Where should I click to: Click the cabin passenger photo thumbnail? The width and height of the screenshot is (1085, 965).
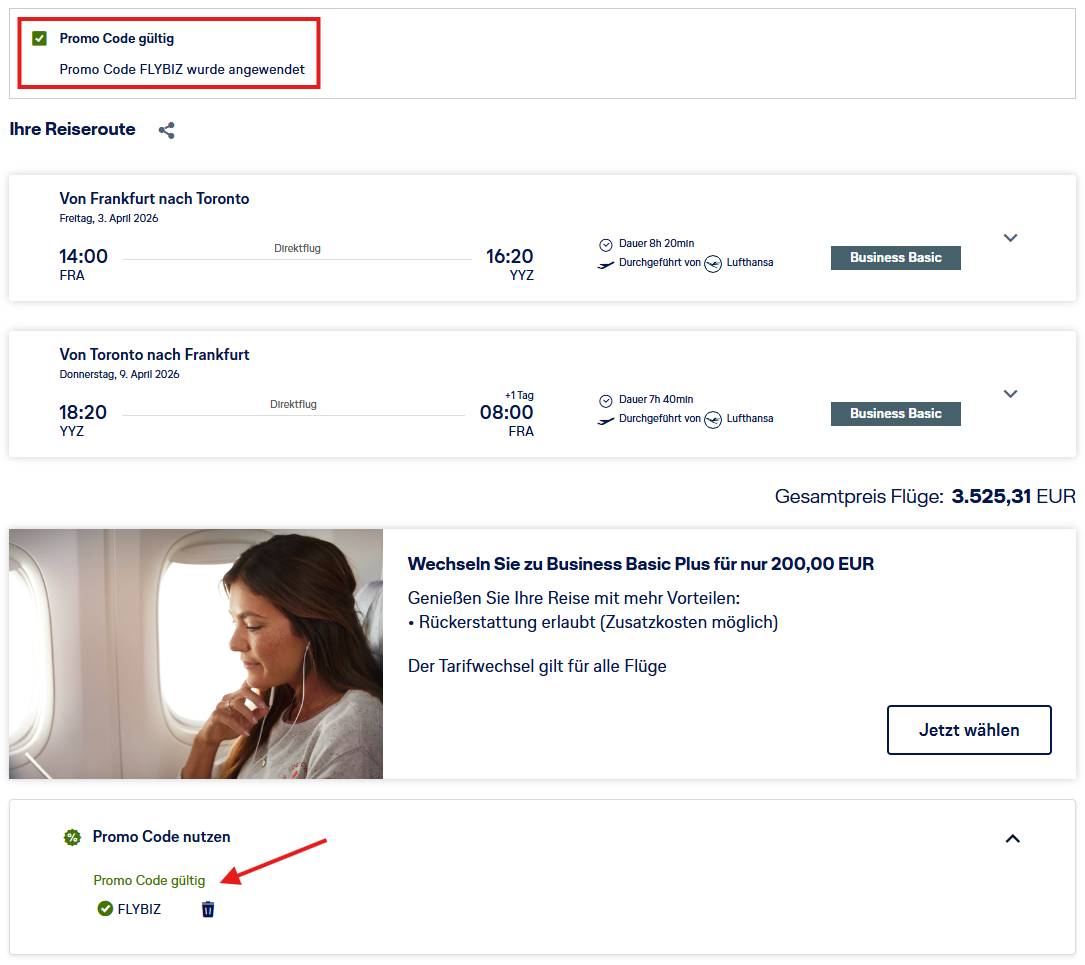196,653
